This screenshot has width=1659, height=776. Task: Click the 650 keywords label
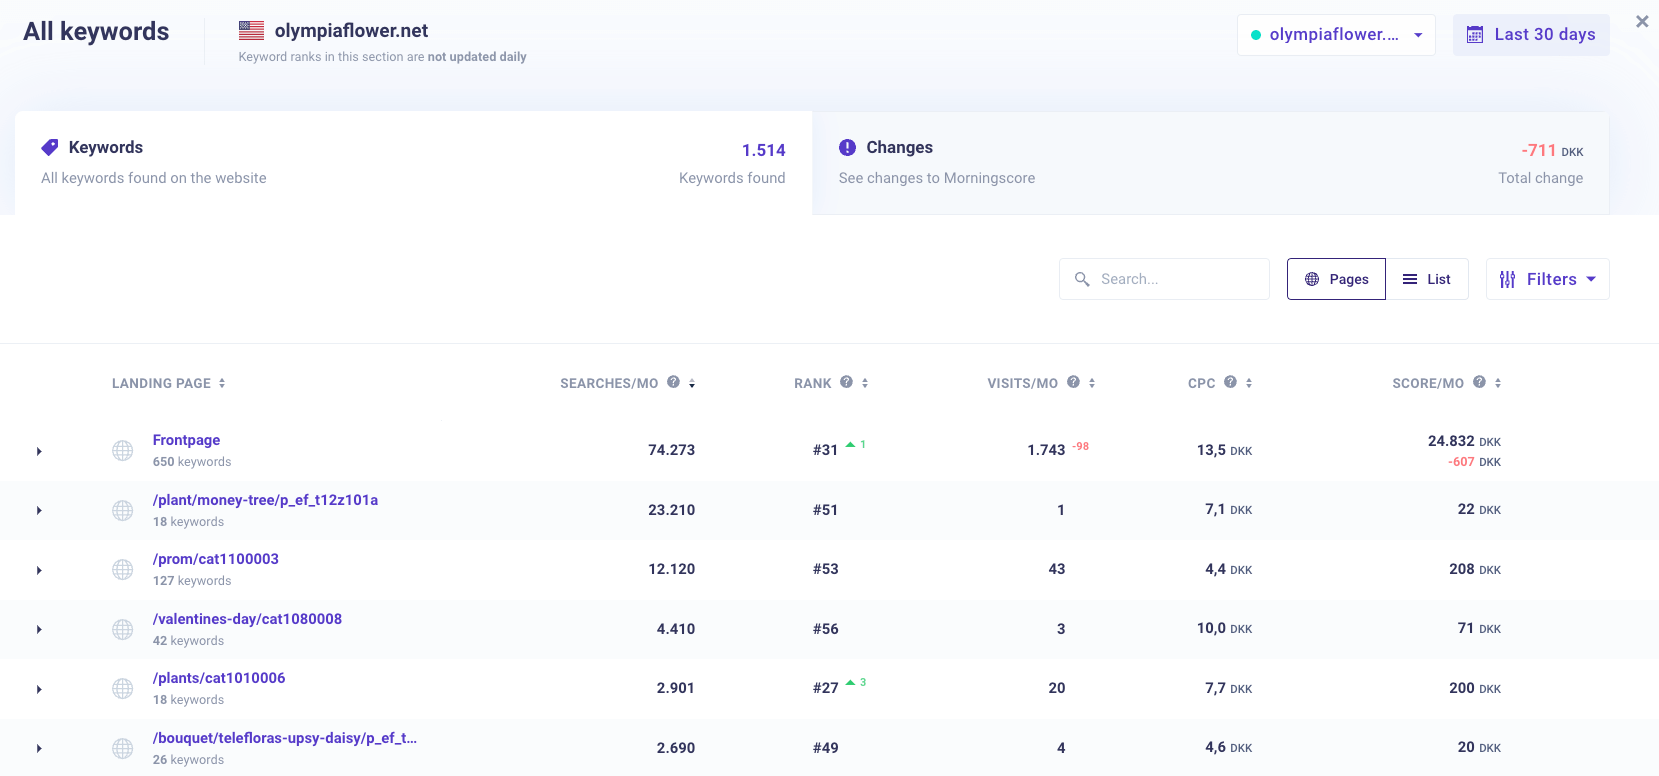coord(192,462)
